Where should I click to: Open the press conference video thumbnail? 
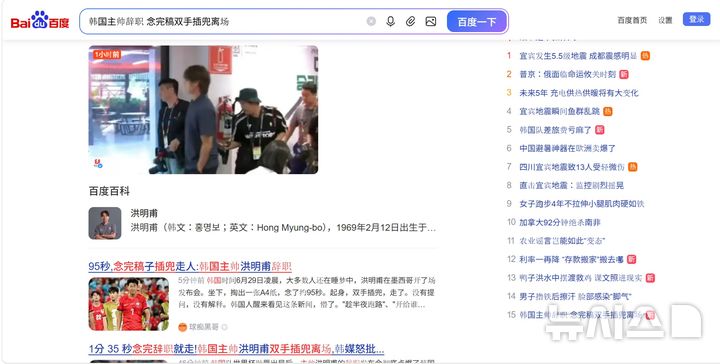[x=203, y=109]
